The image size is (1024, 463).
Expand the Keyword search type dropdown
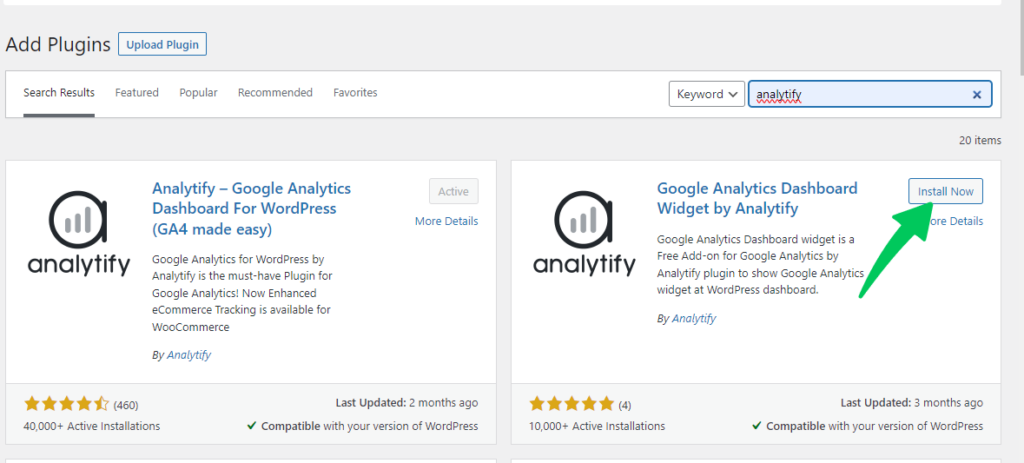(707, 94)
